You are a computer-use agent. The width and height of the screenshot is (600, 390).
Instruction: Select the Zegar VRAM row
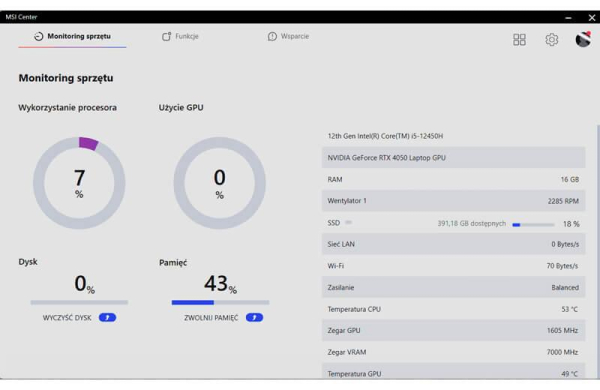453,352
